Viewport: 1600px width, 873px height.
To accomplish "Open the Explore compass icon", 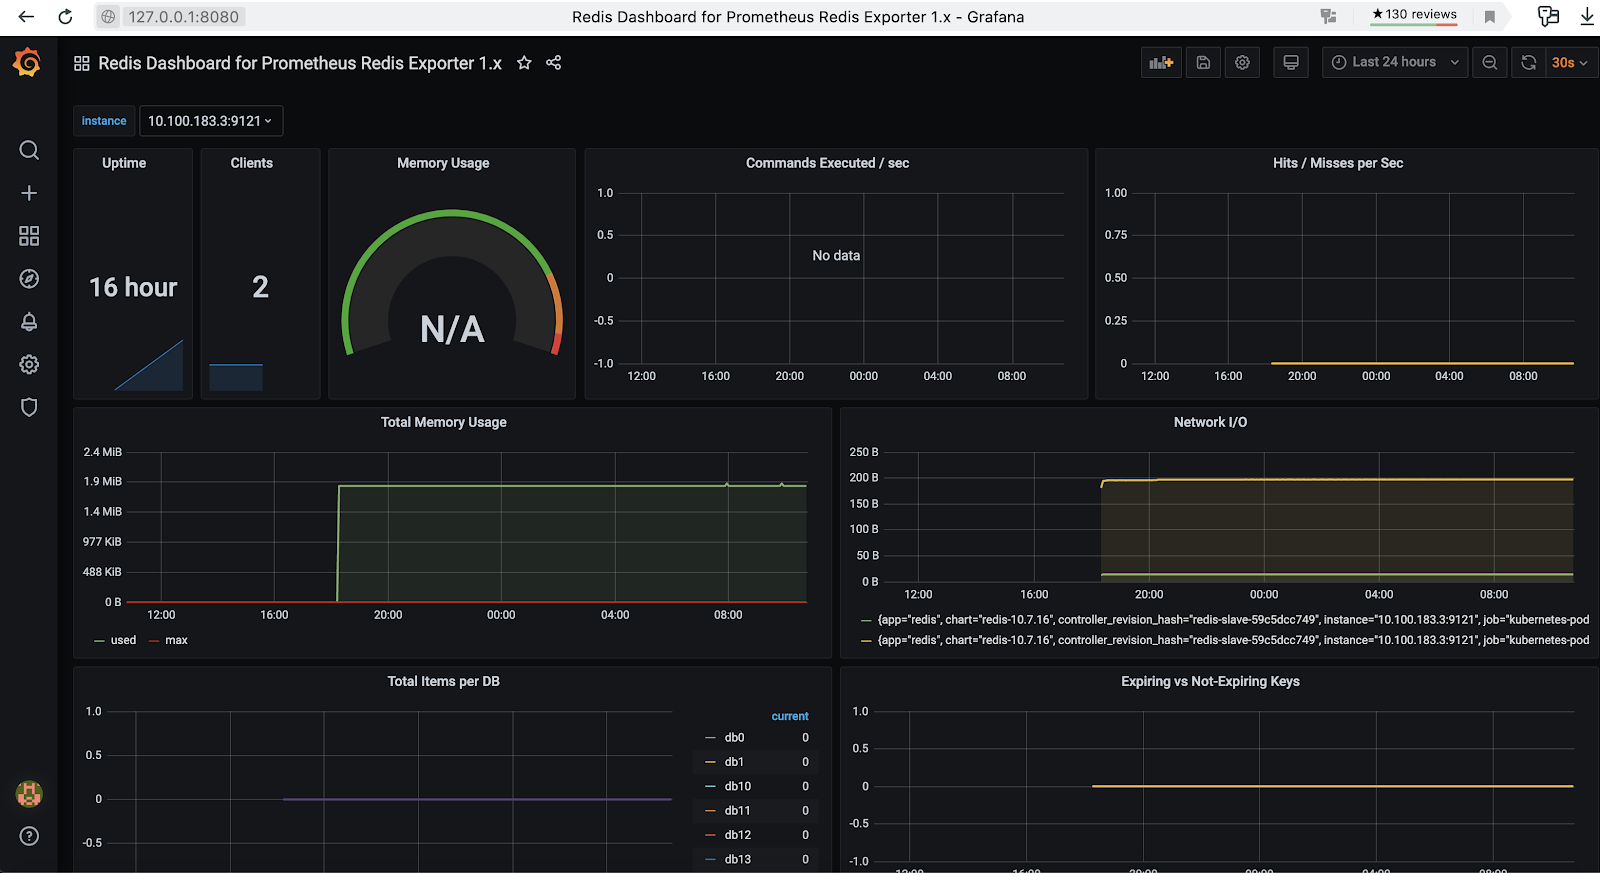I will click(29, 279).
